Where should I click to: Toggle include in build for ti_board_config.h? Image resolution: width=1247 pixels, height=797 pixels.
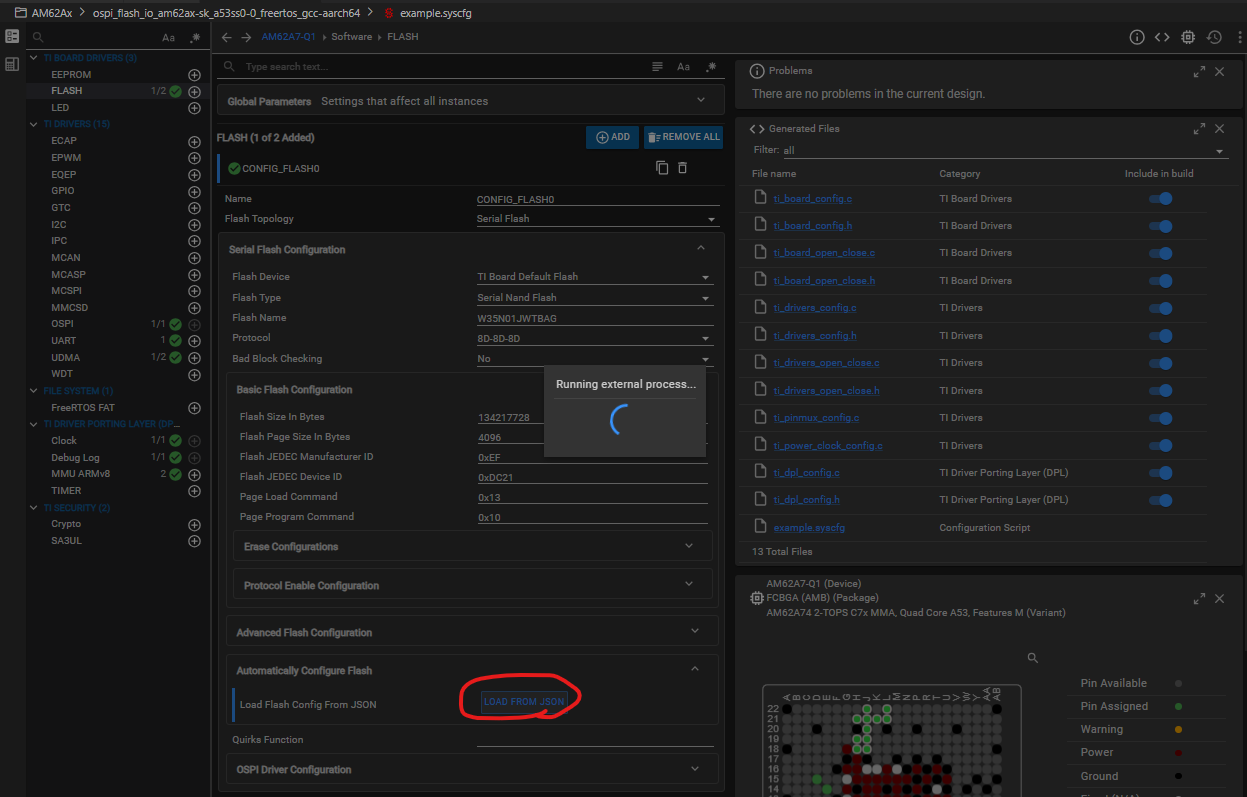[1160, 226]
